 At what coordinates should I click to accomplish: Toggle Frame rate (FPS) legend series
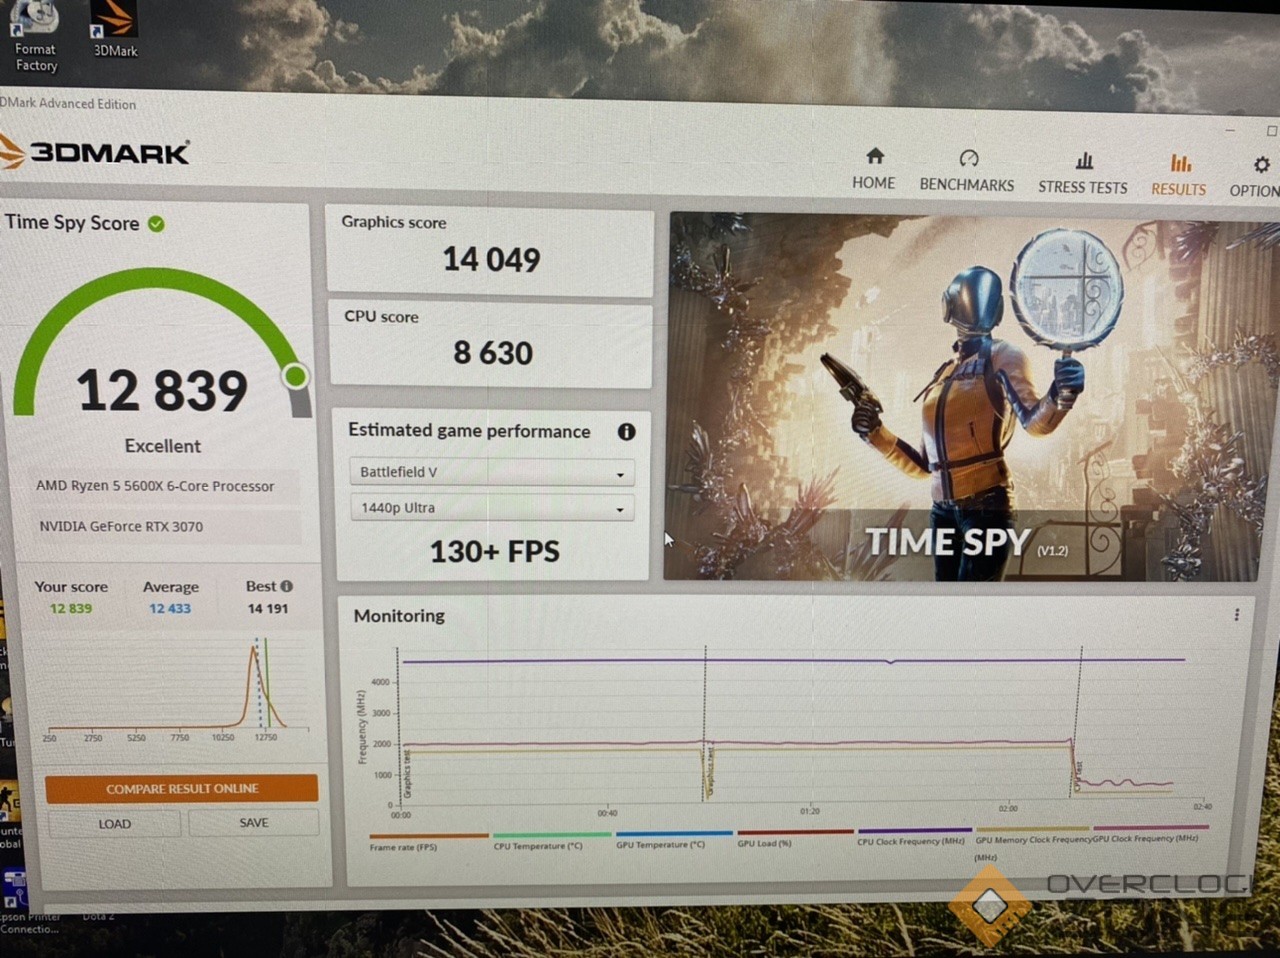point(428,841)
